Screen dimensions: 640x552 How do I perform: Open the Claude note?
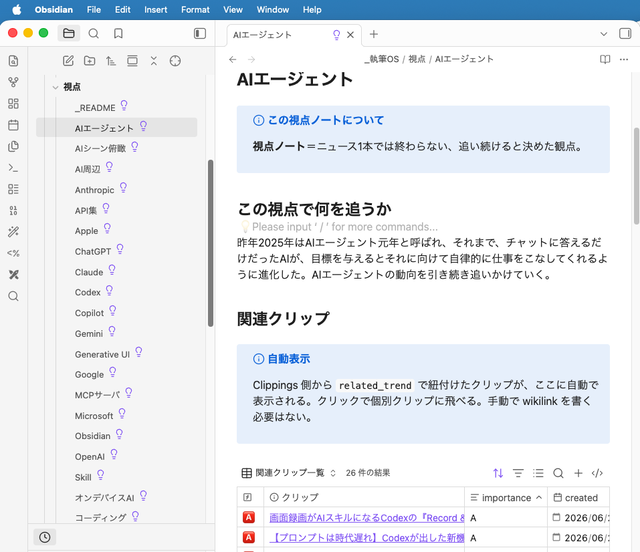(x=89, y=272)
